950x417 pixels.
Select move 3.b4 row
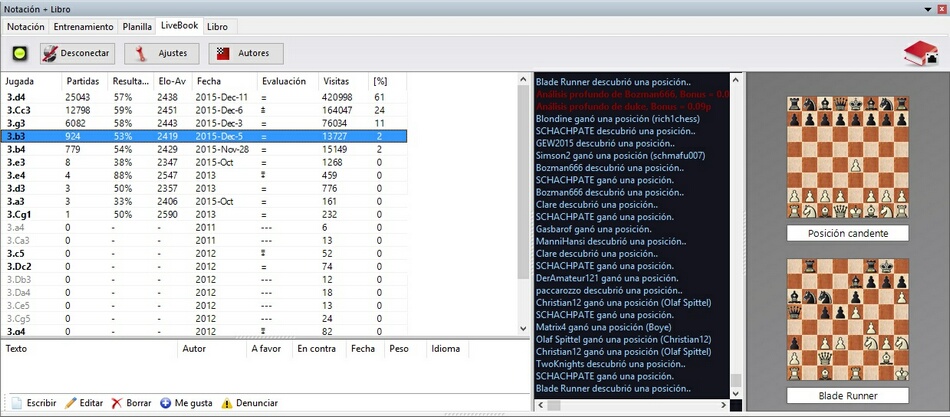click(x=204, y=149)
